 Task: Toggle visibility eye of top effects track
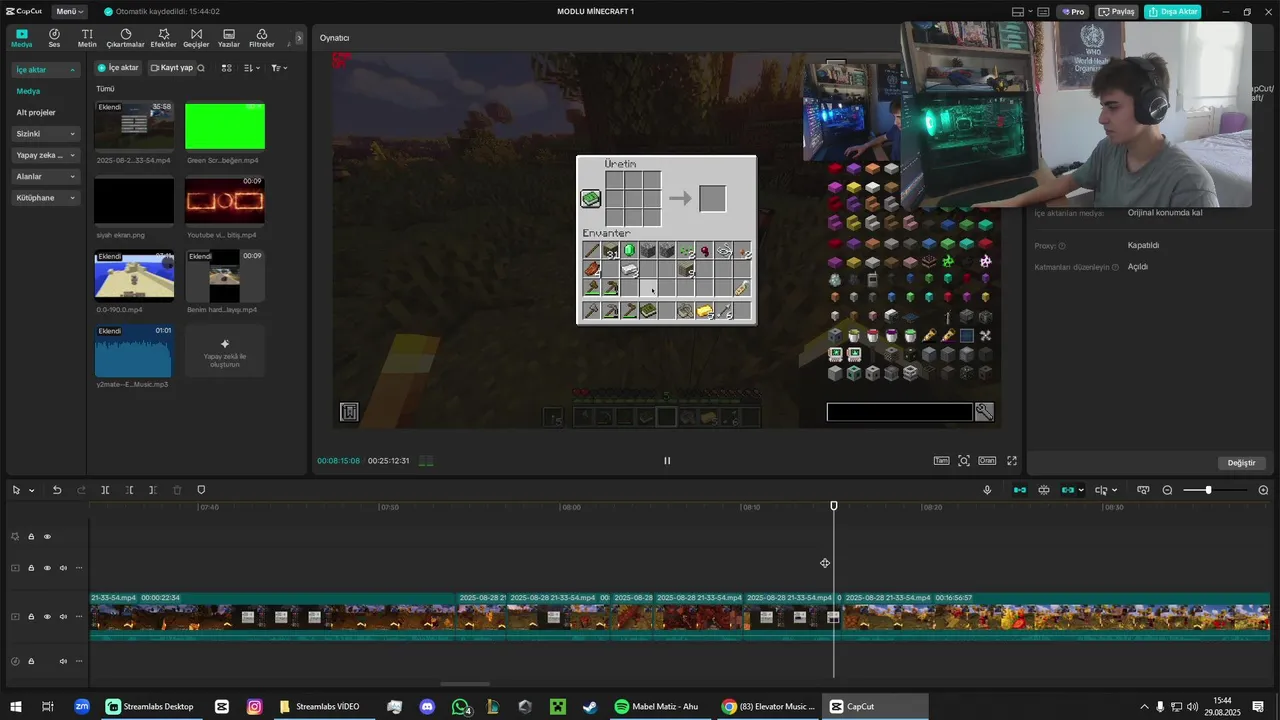click(x=47, y=537)
